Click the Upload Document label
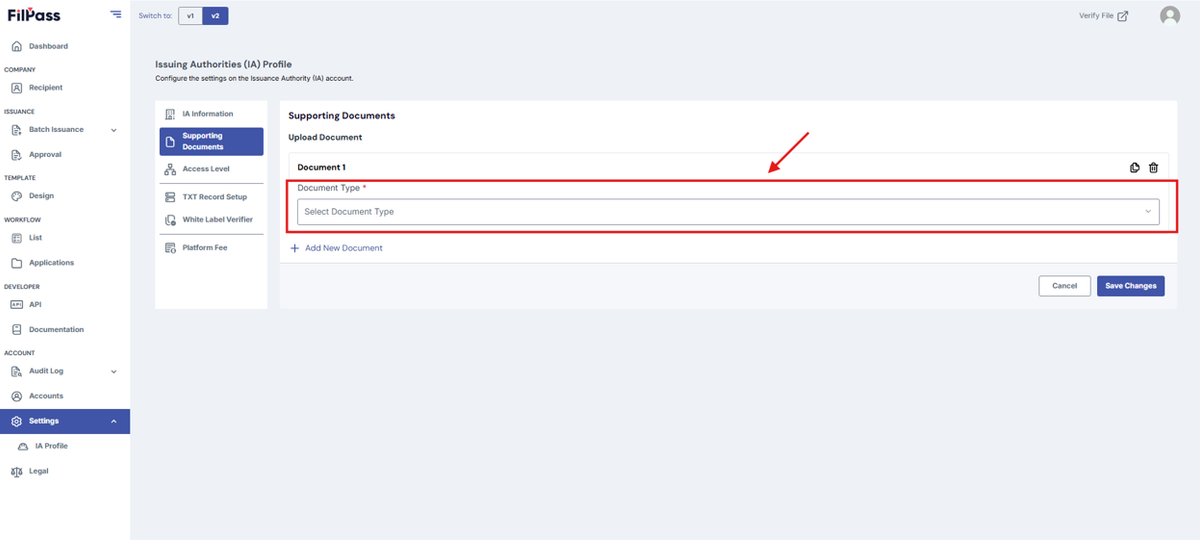 tap(325, 137)
